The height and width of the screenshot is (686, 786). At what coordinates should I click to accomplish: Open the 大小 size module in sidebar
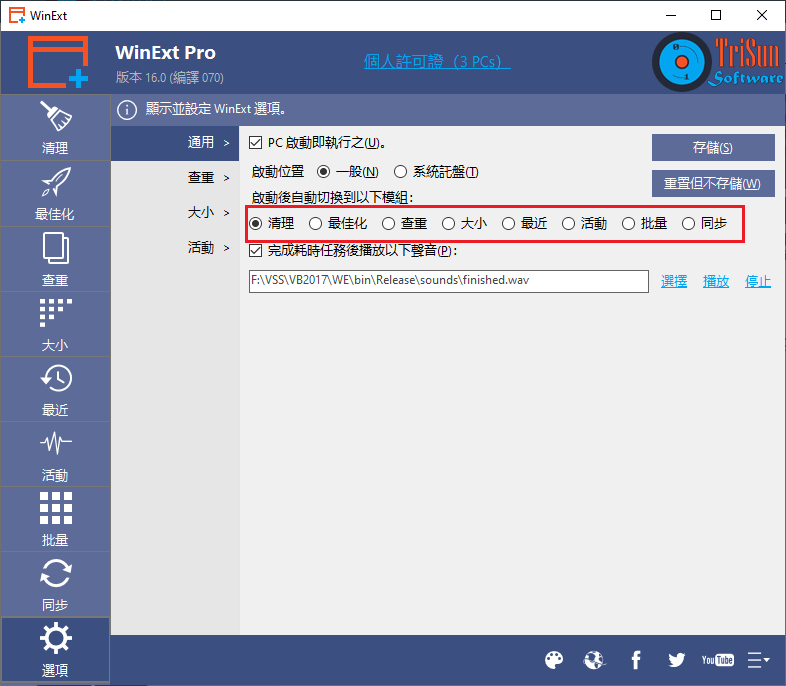tap(55, 325)
